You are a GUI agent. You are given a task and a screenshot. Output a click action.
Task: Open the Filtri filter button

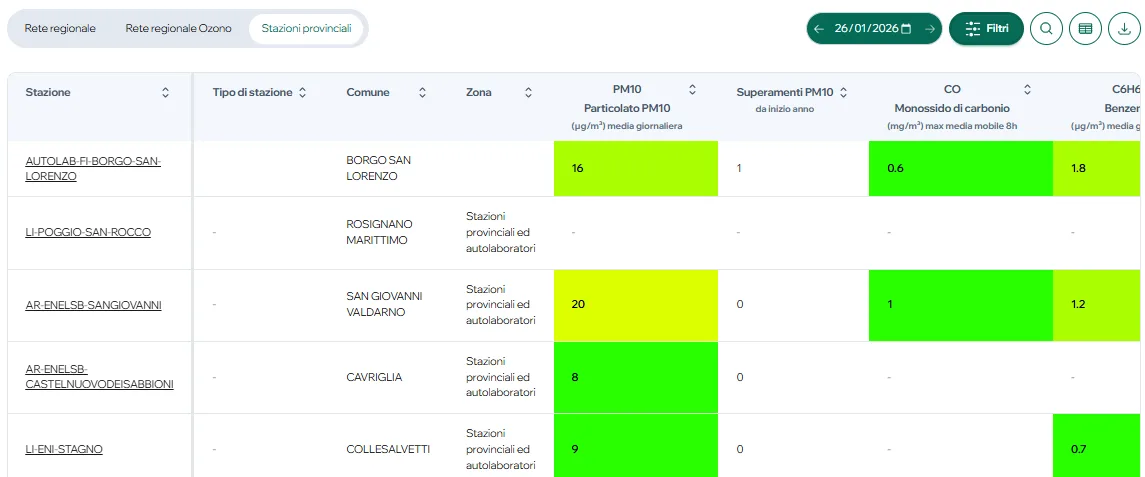coord(986,29)
